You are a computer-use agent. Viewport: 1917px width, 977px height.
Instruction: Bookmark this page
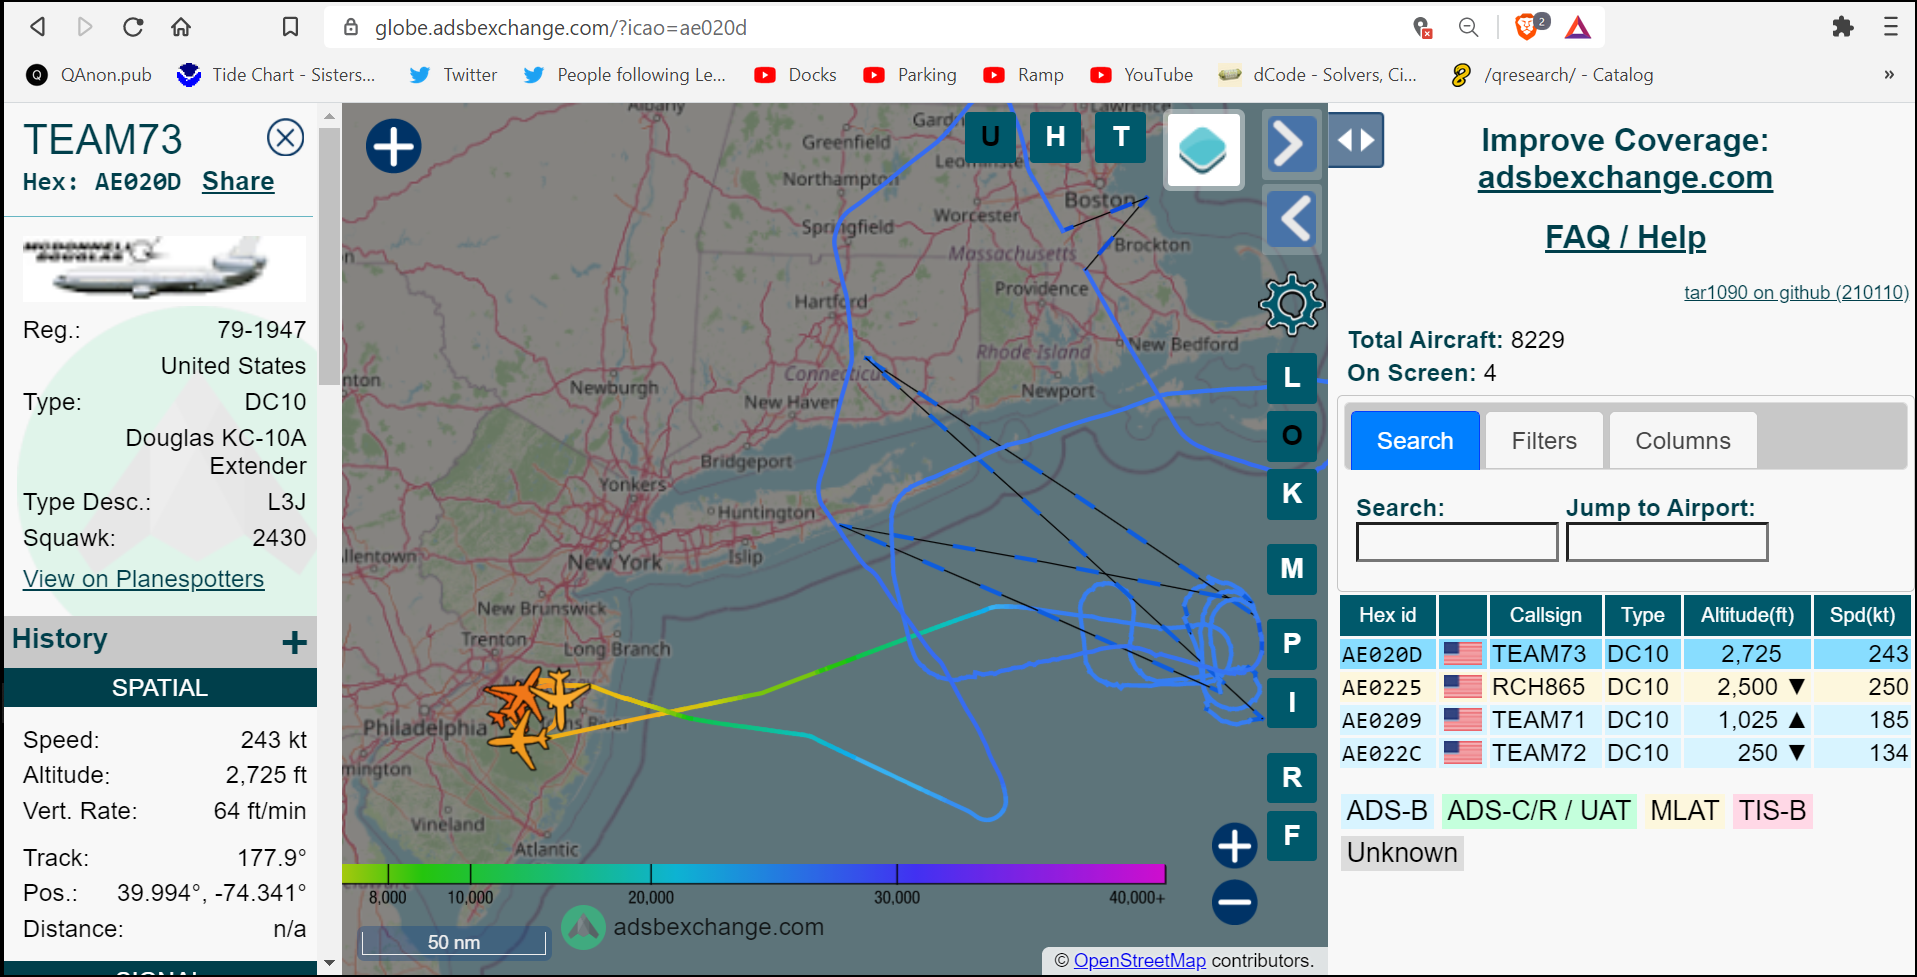[x=290, y=27]
